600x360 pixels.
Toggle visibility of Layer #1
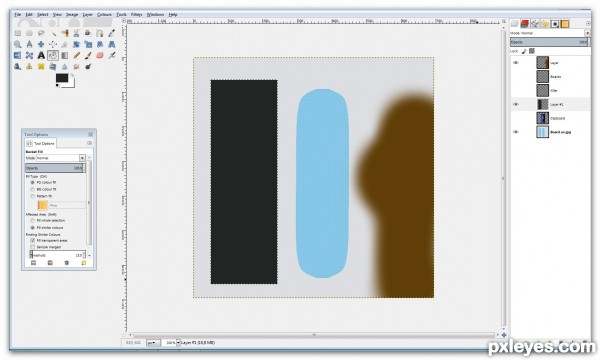[x=516, y=104]
